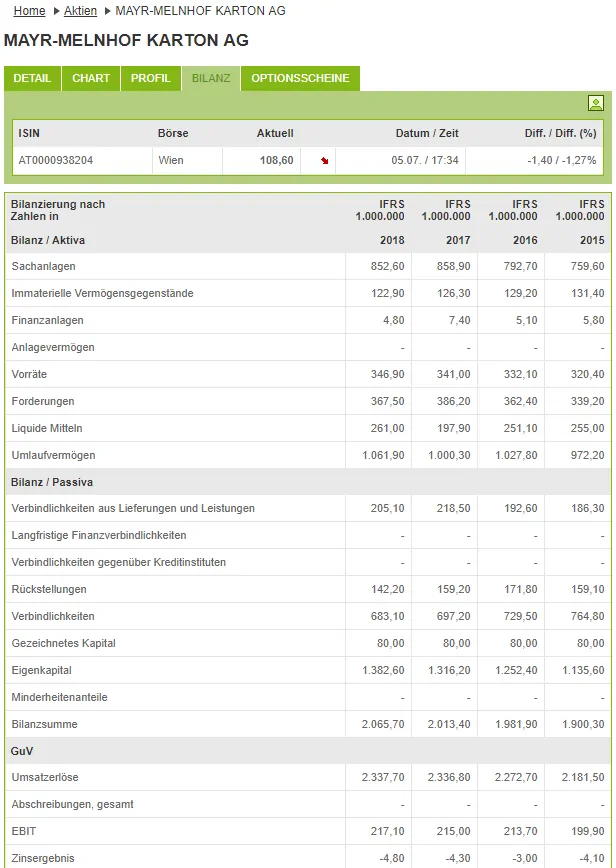
Task: Click the 2015 column header
Action: 592,240
